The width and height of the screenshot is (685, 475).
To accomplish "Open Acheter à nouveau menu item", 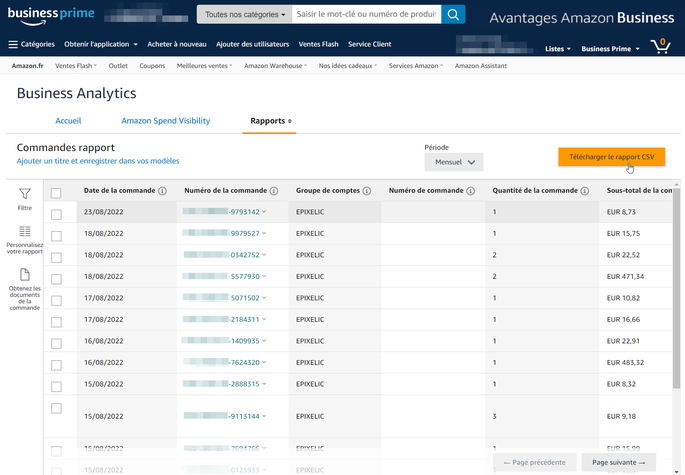I will [x=177, y=44].
